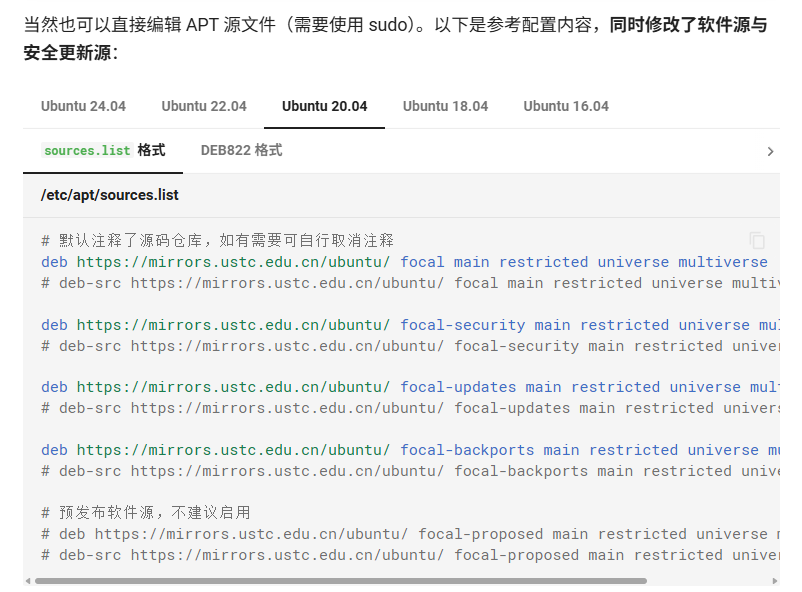Click the commented deb-src focal-security line

pyautogui.click(x=410, y=346)
